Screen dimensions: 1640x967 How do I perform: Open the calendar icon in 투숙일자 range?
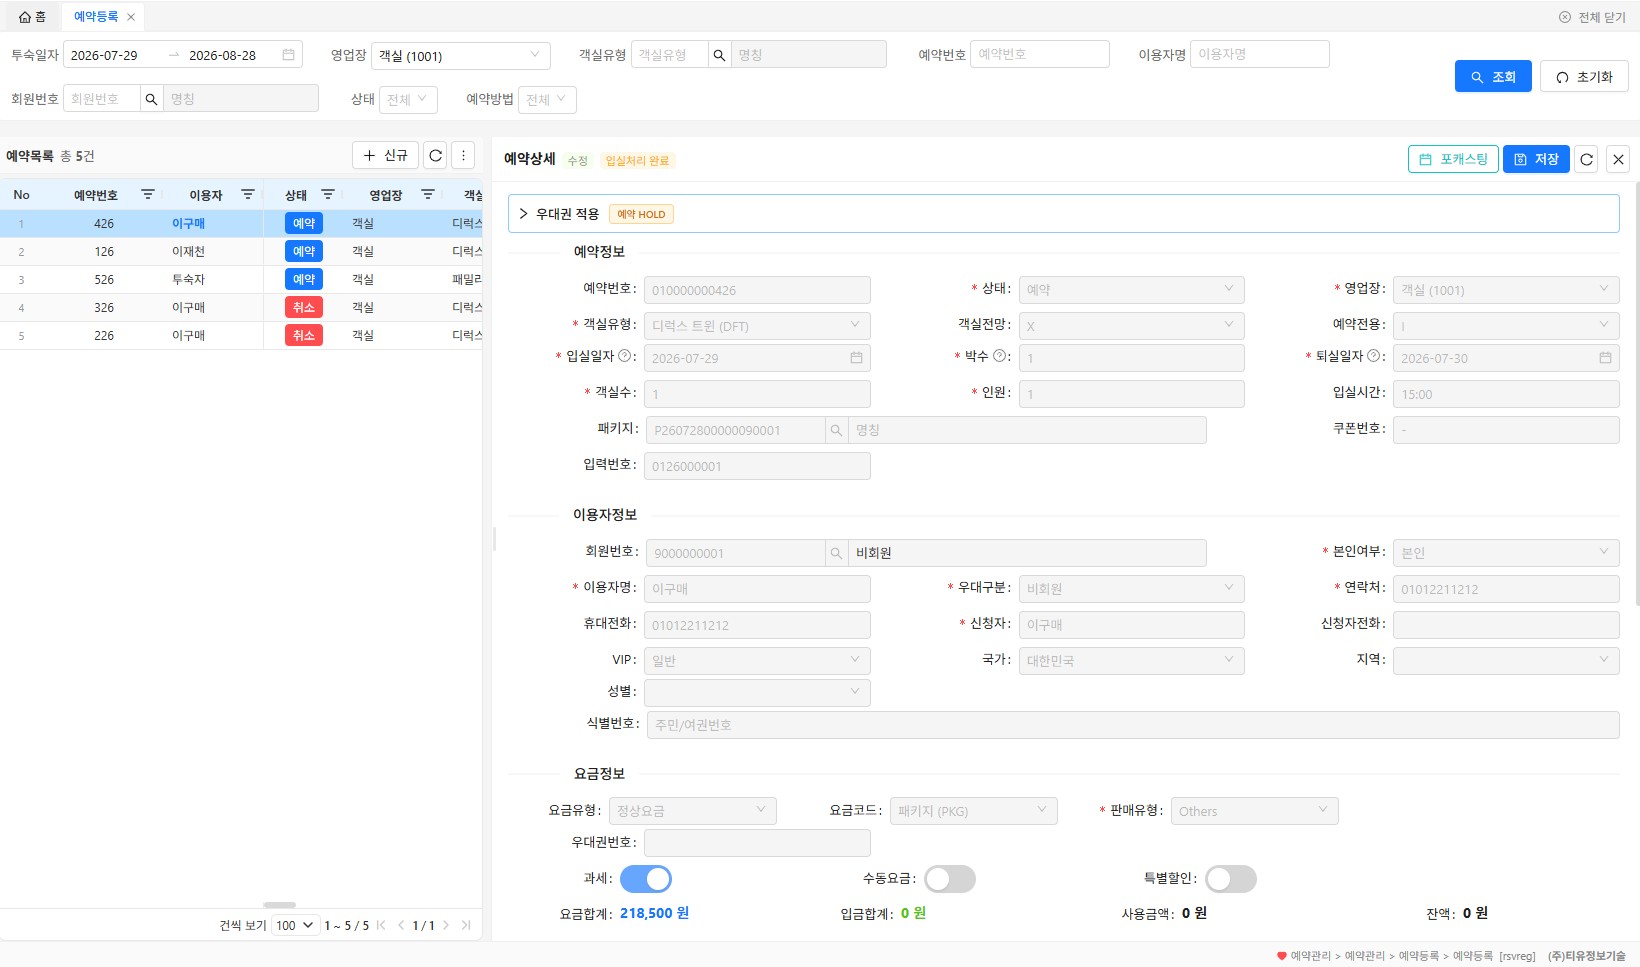[288, 55]
